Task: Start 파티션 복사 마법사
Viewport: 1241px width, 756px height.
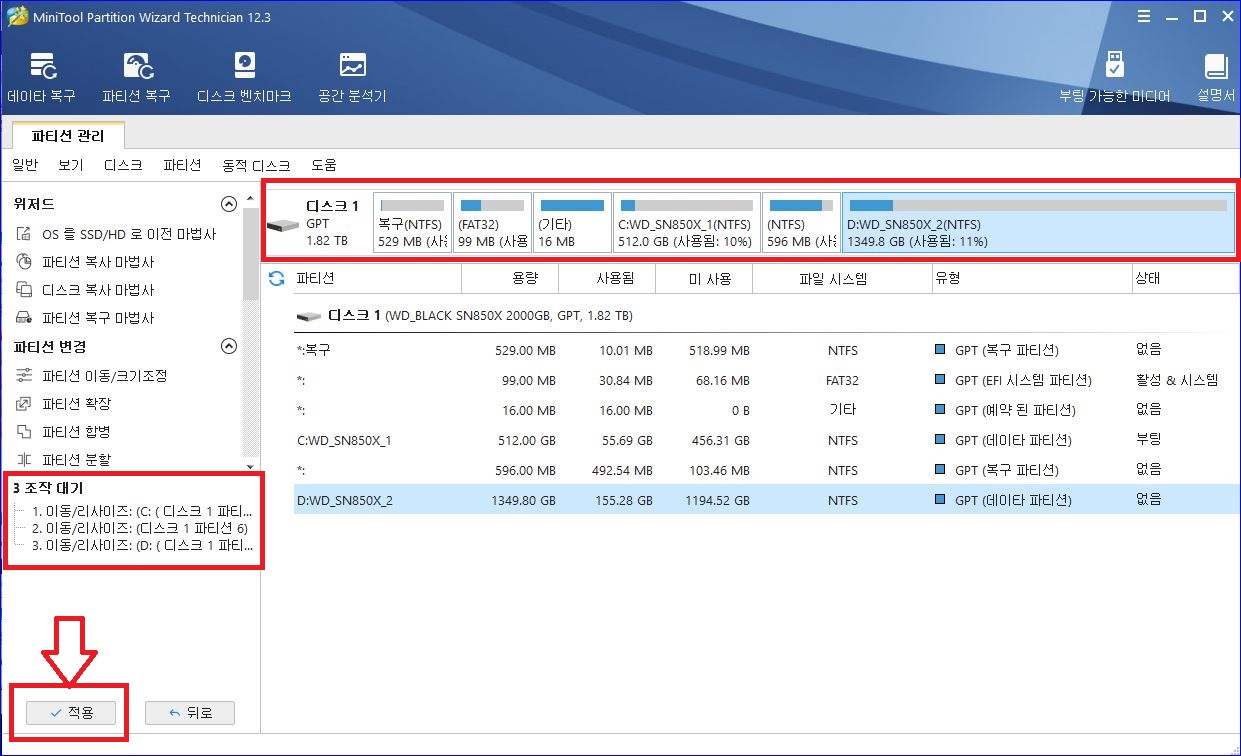Action: point(85,262)
